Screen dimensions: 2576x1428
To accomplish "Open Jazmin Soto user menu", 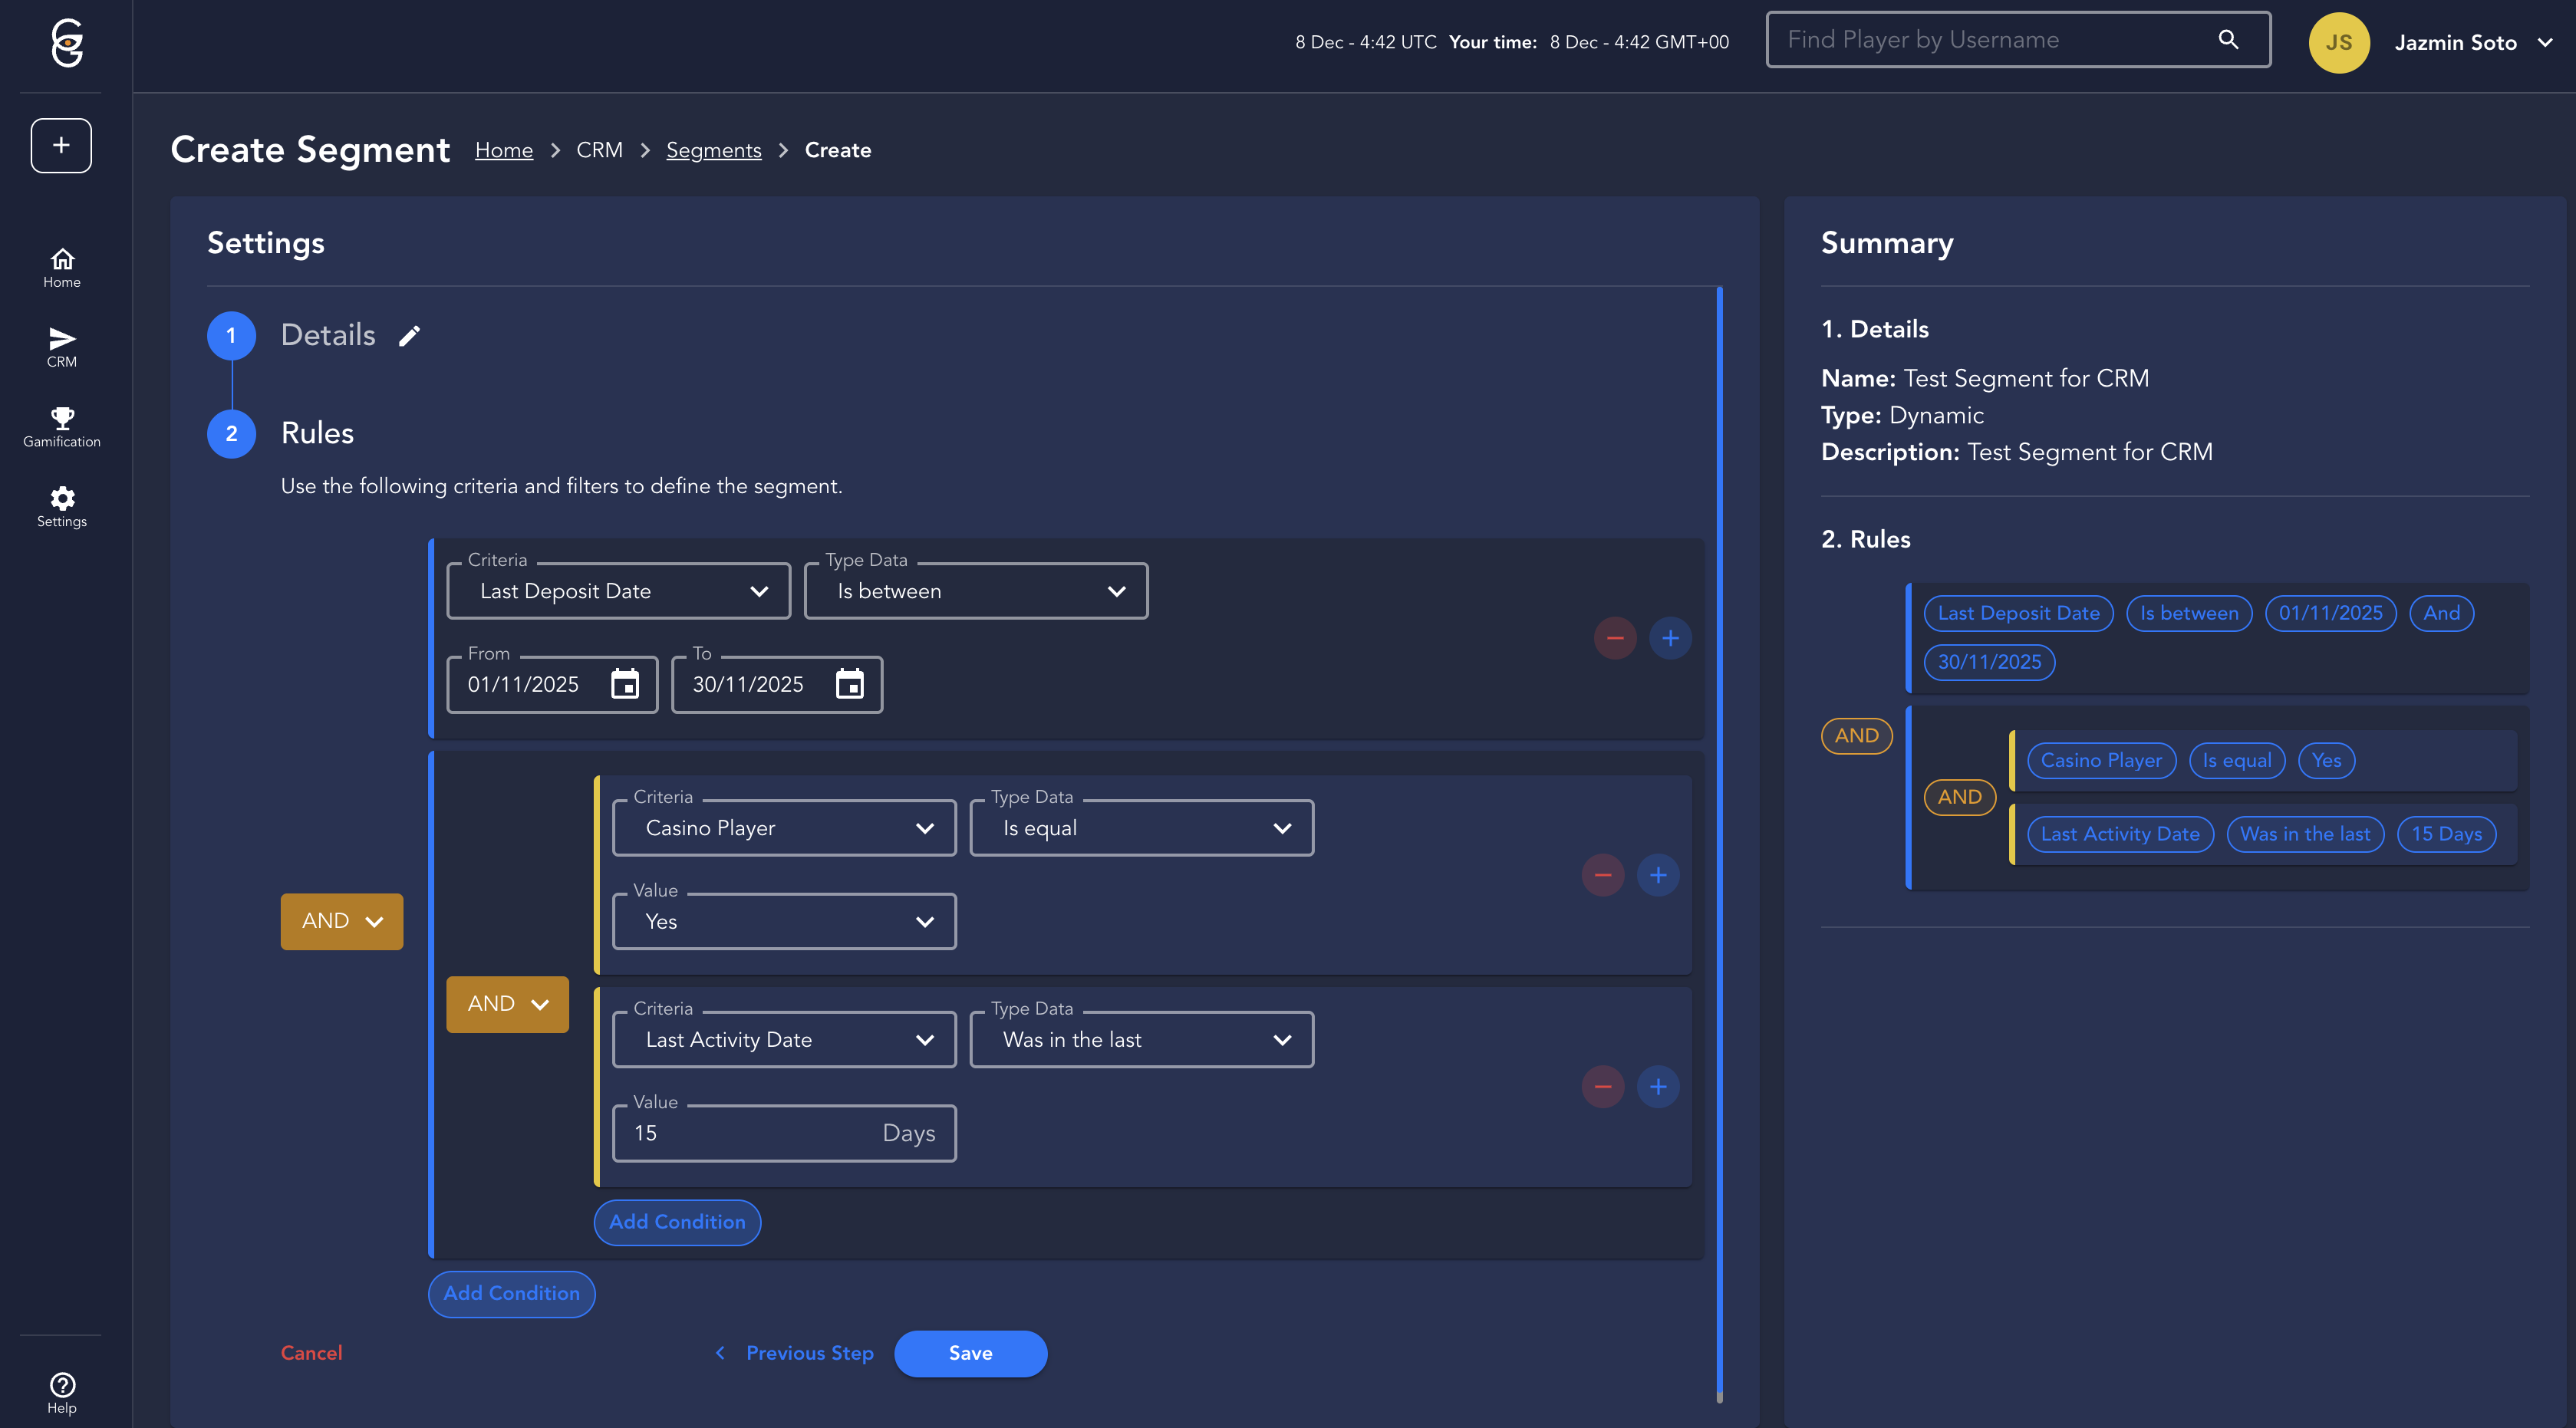I will tap(2455, 42).
